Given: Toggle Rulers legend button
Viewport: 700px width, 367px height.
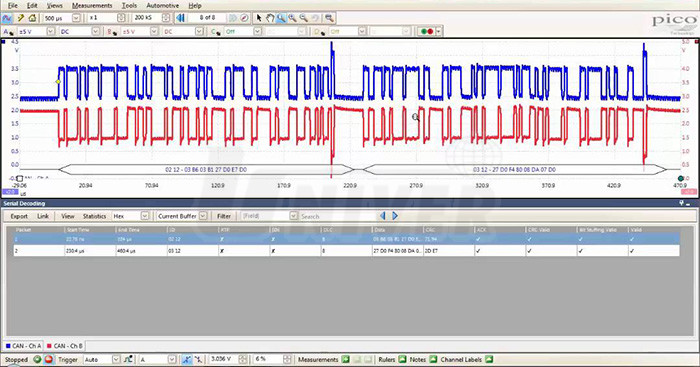Looking at the screenshot, I should pyautogui.click(x=402, y=359).
